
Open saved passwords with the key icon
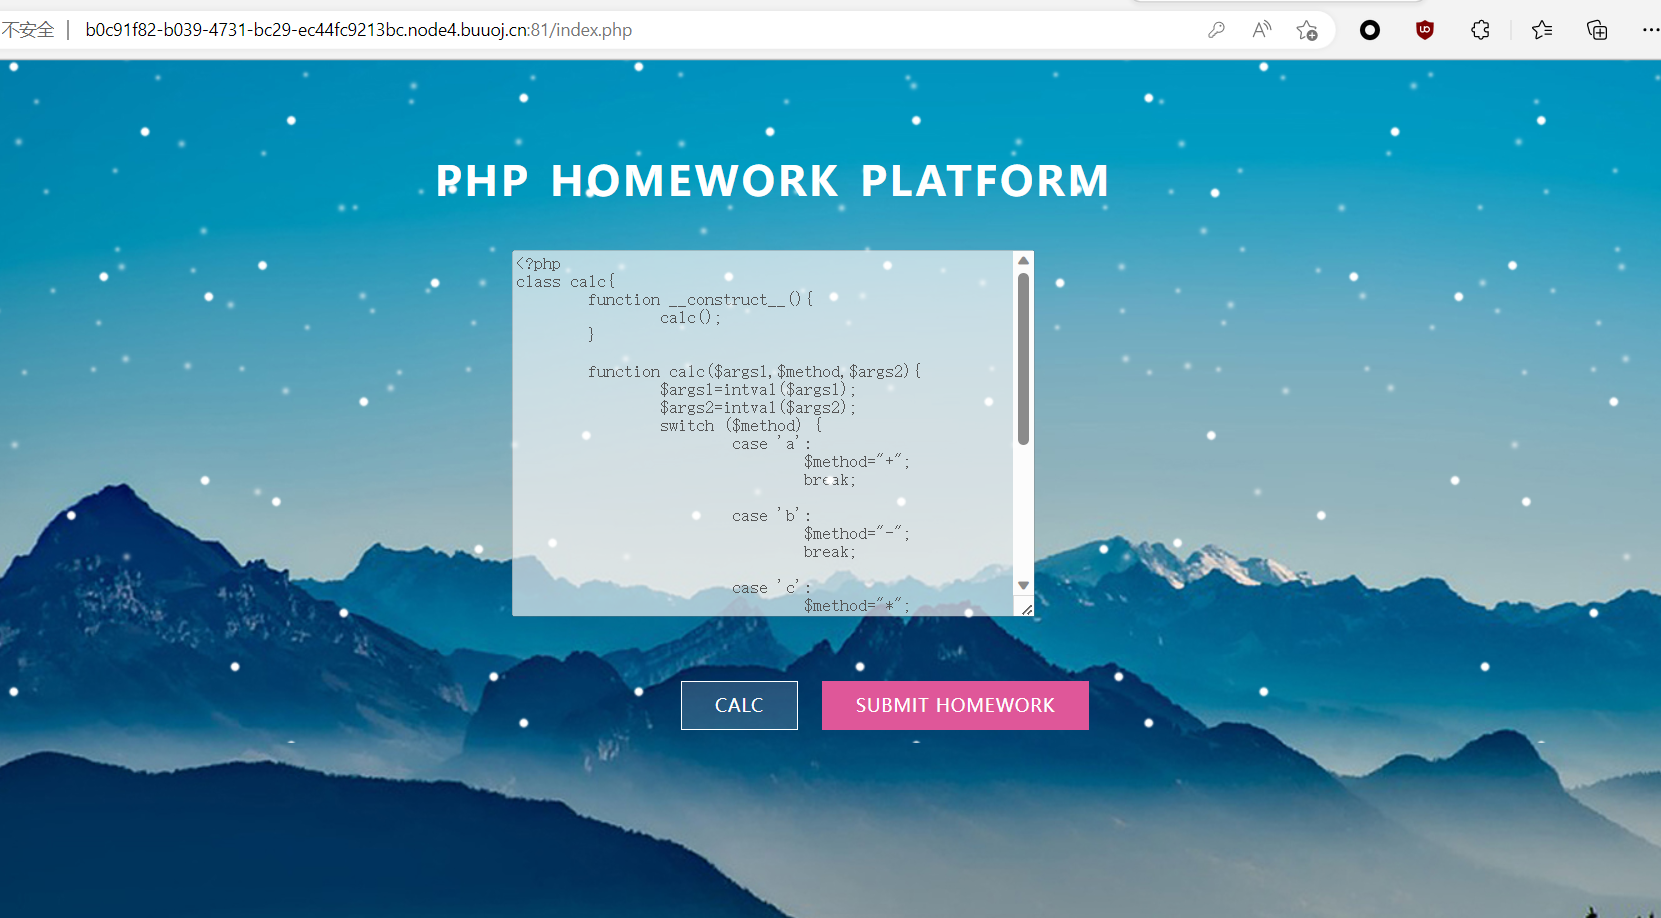1216,30
